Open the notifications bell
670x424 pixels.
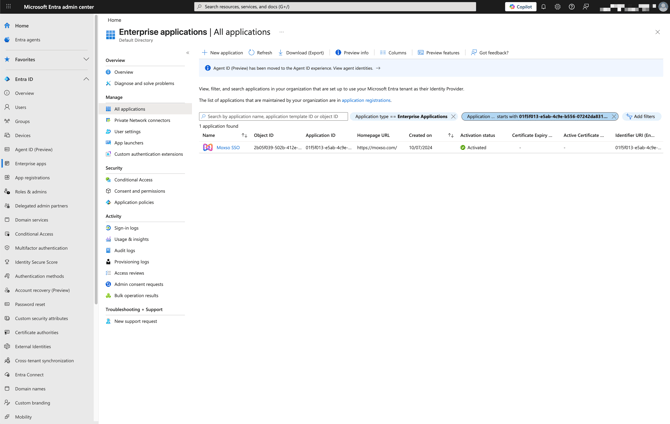click(544, 7)
